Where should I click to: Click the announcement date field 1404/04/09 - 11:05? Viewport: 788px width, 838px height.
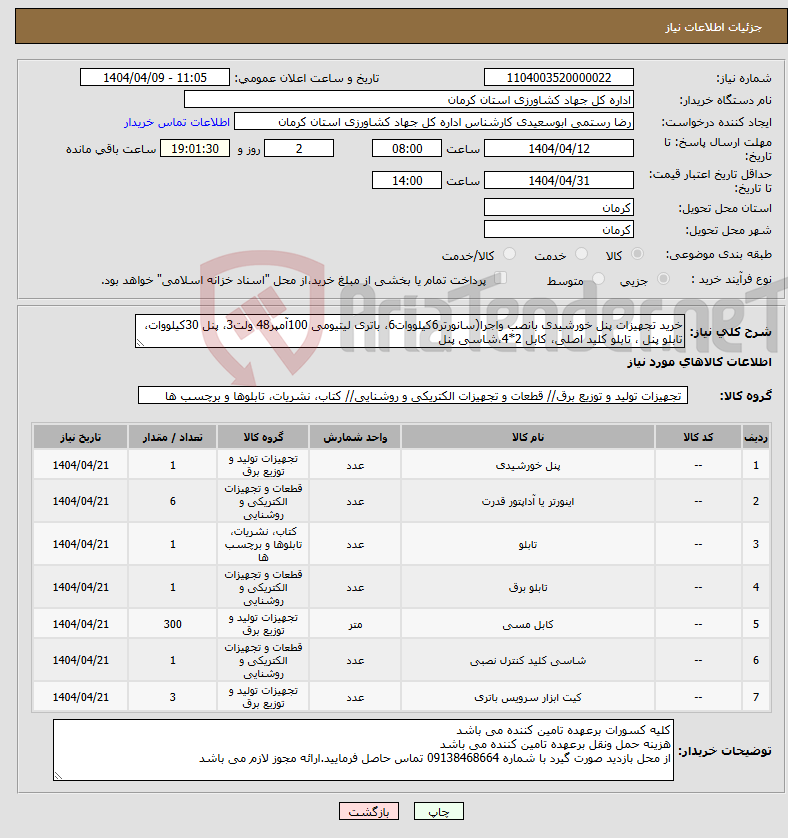point(154,77)
